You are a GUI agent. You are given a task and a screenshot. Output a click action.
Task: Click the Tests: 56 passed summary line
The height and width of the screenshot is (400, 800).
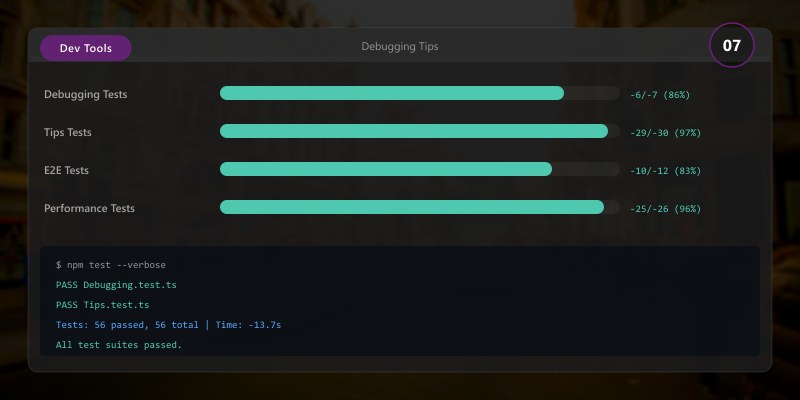[168, 325]
